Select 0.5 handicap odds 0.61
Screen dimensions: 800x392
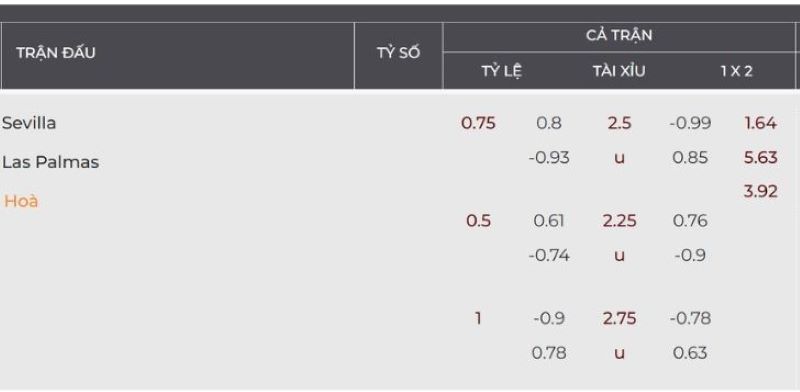point(549,220)
